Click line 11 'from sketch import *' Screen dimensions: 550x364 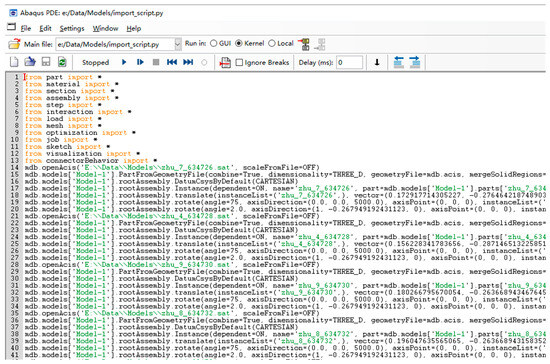[x=67, y=147]
